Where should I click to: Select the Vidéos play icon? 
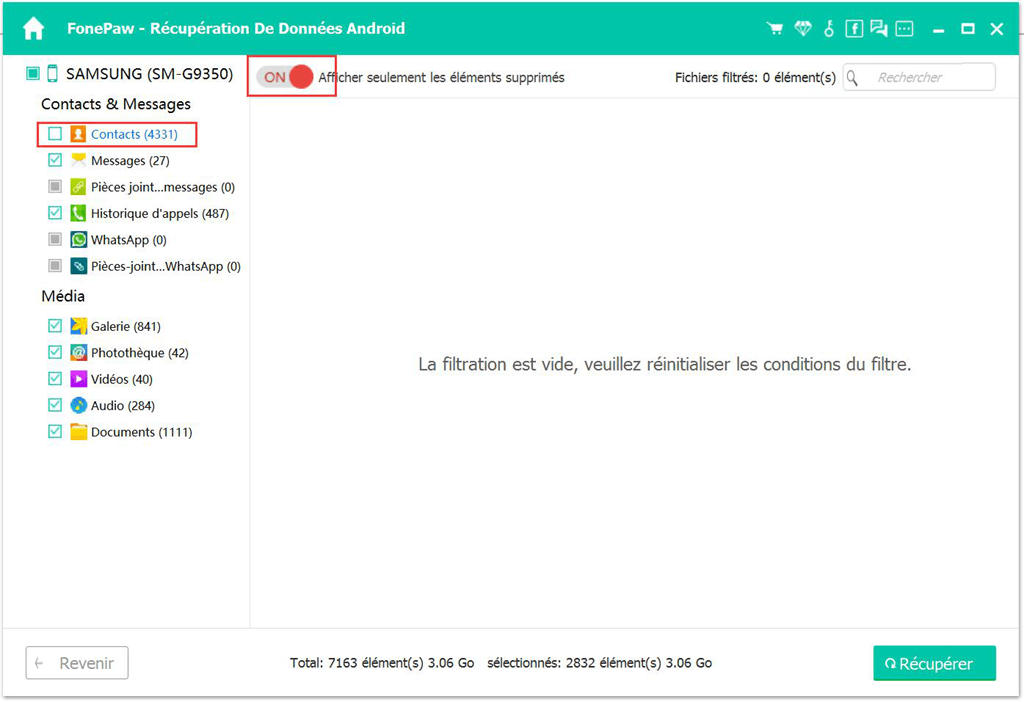click(78, 379)
